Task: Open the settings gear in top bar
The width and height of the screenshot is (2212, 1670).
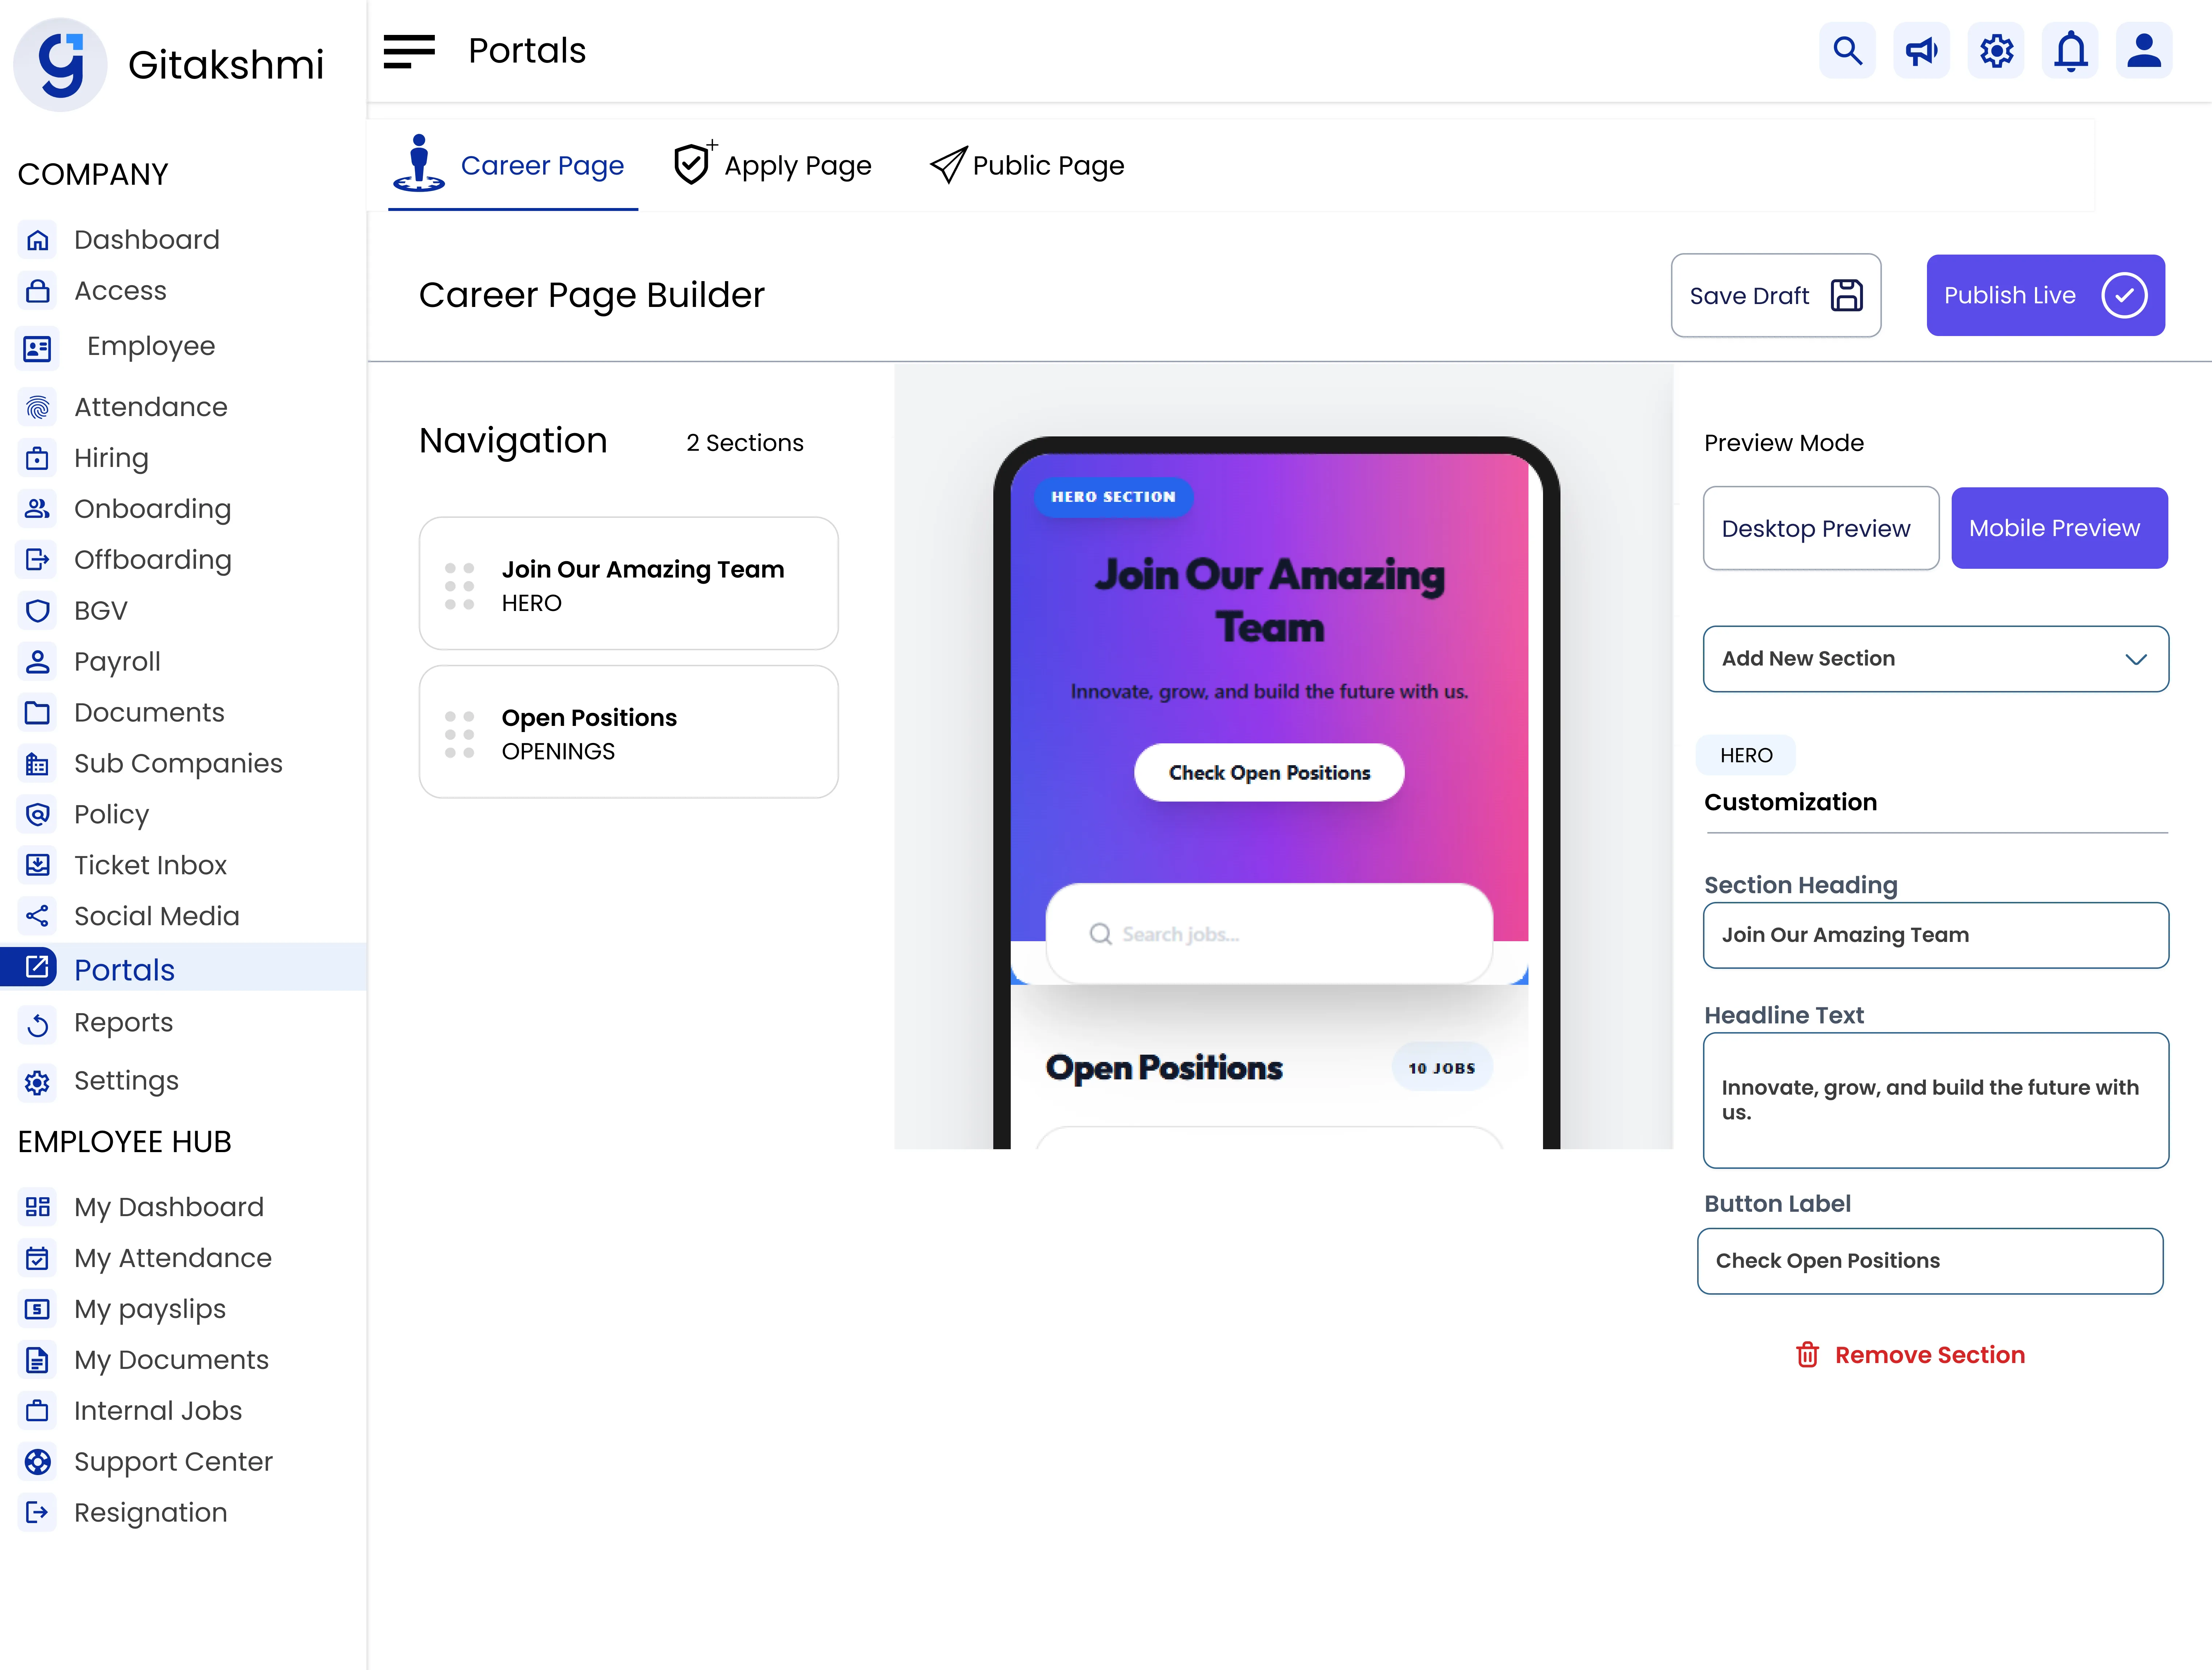Action: (1996, 50)
